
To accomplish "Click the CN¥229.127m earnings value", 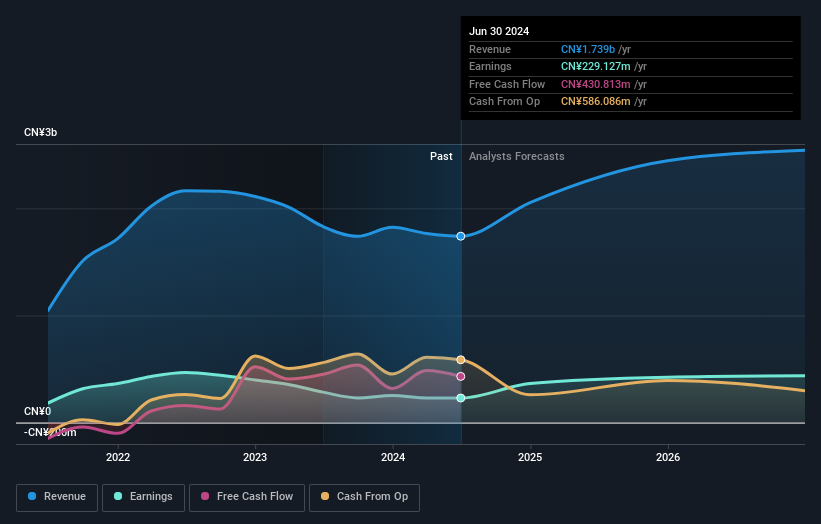I will pos(595,66).
